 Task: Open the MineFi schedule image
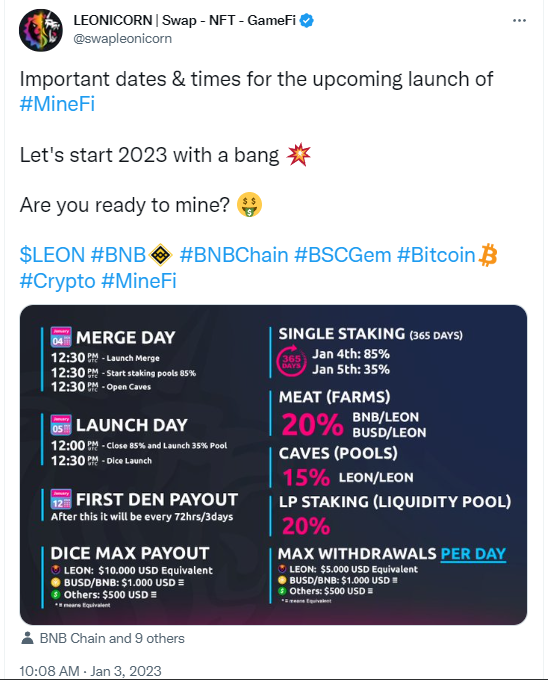tap(274, 465)
